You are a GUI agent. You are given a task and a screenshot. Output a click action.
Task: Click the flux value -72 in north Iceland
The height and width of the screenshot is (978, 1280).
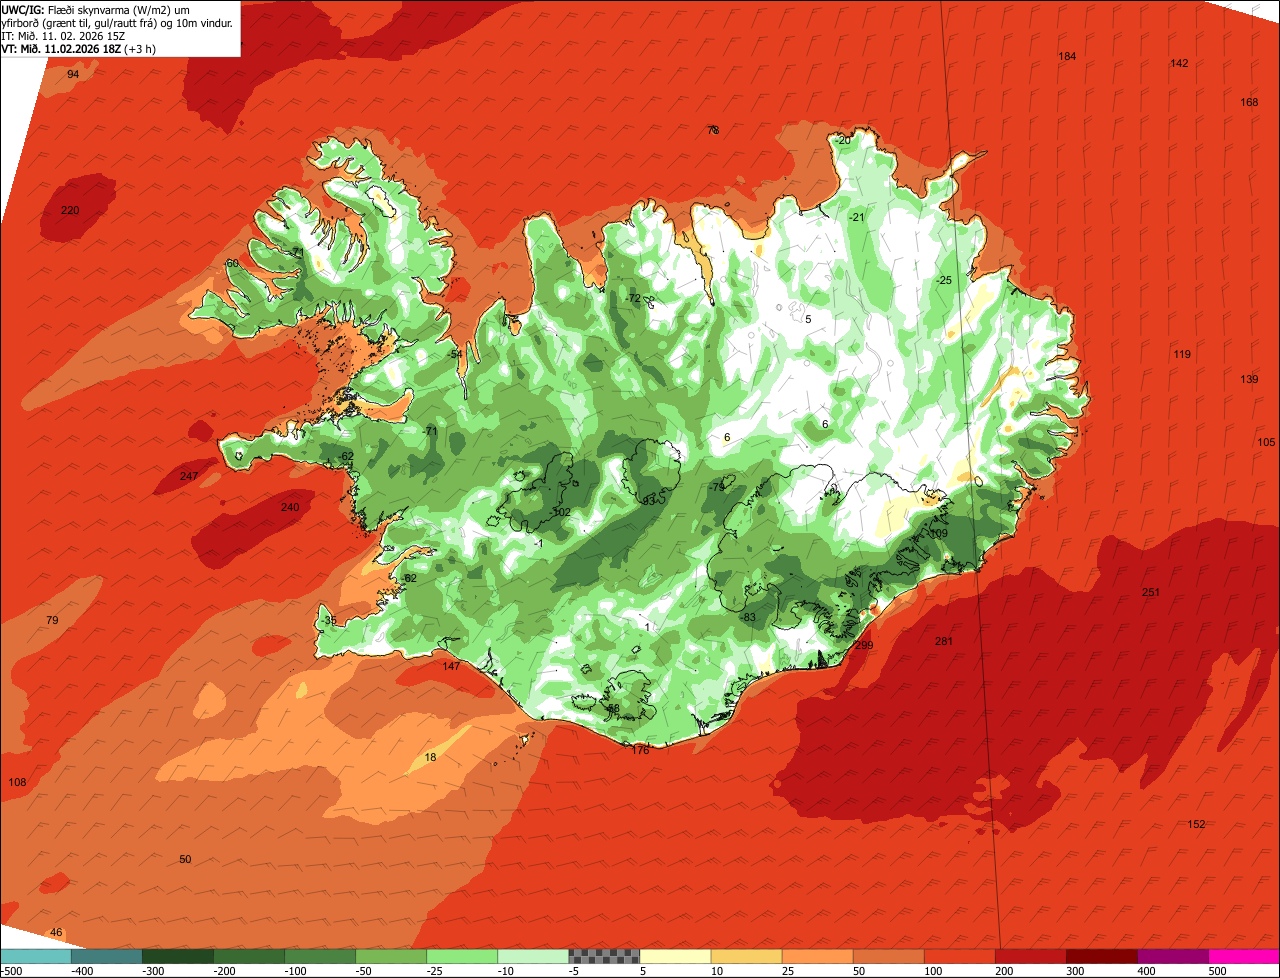(x=632, y=298)
